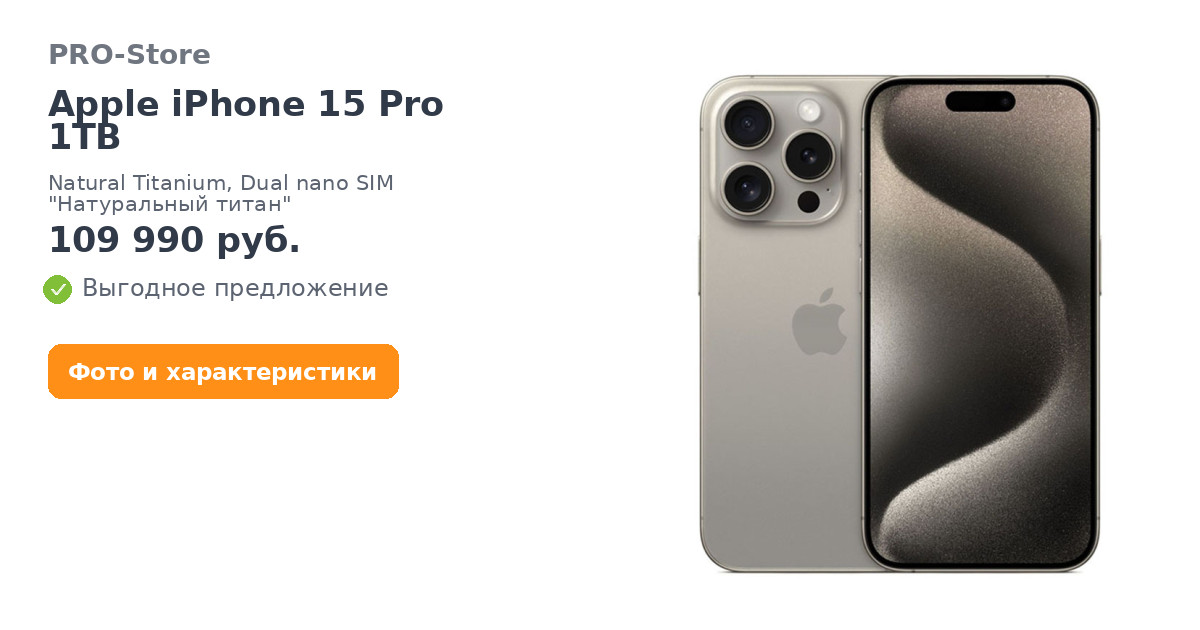Click the side button on phone's left edge
The width and height of the screenshot is (1200, 630).
click(699, 267)
